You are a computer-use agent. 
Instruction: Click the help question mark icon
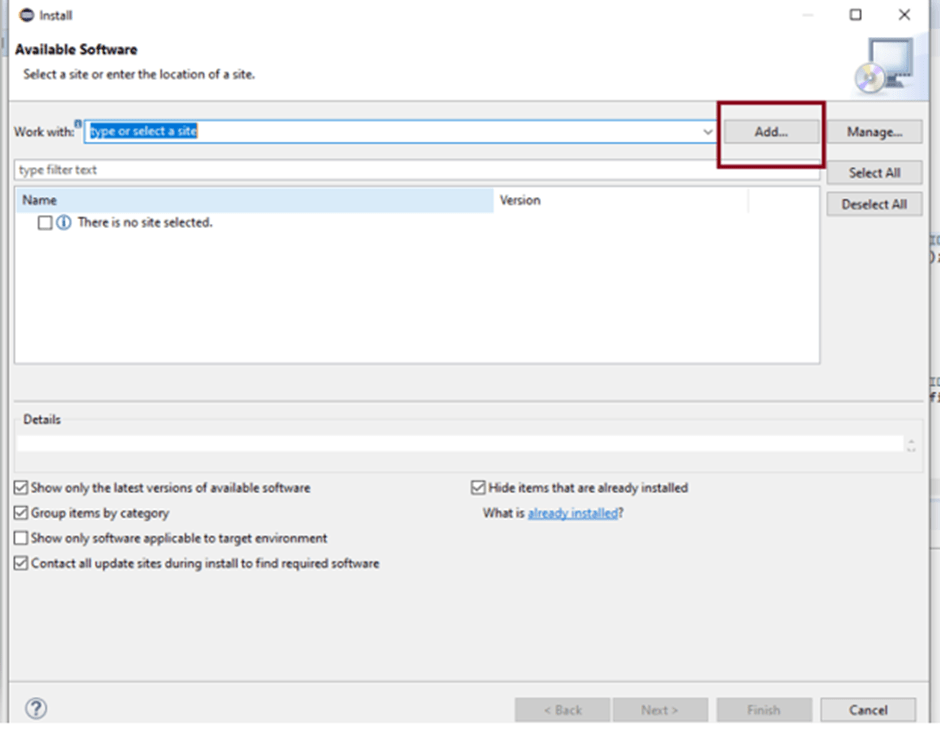point(36,709)
